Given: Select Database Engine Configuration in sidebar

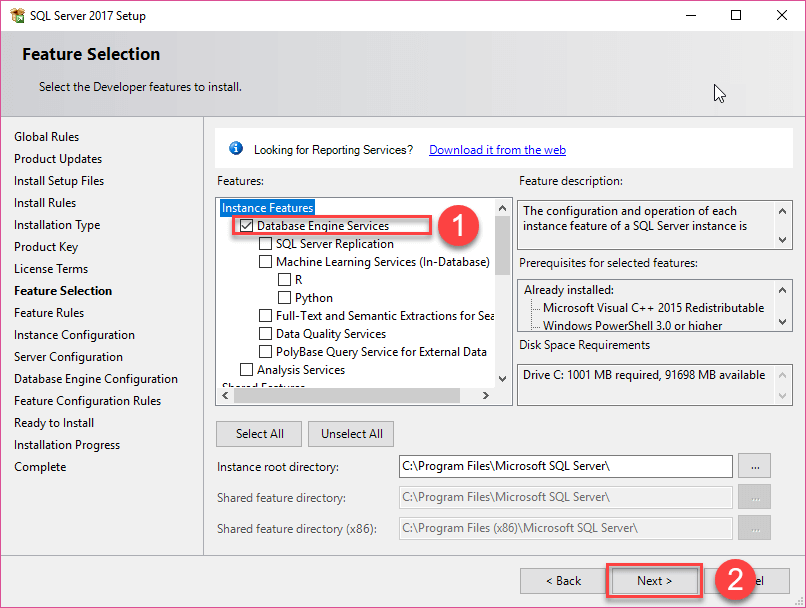Looking at the screenshot, I should click(95, 378).
